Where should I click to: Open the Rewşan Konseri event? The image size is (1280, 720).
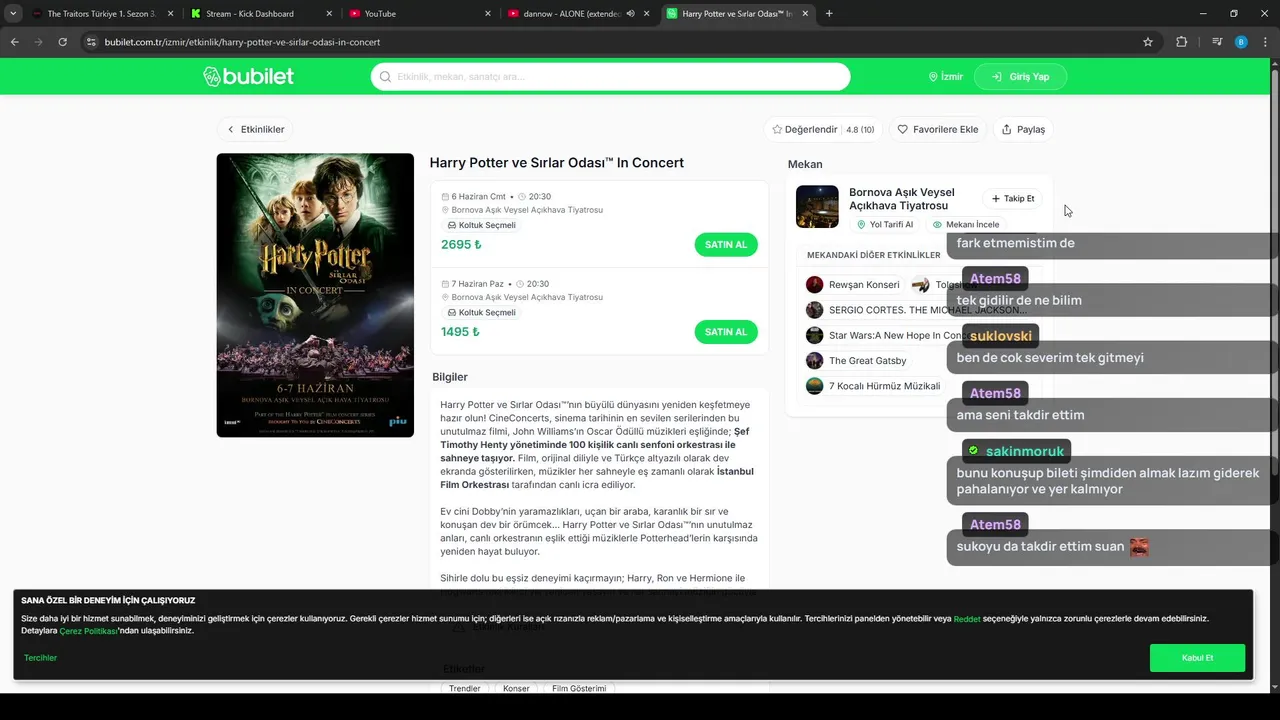coord(853,285)
